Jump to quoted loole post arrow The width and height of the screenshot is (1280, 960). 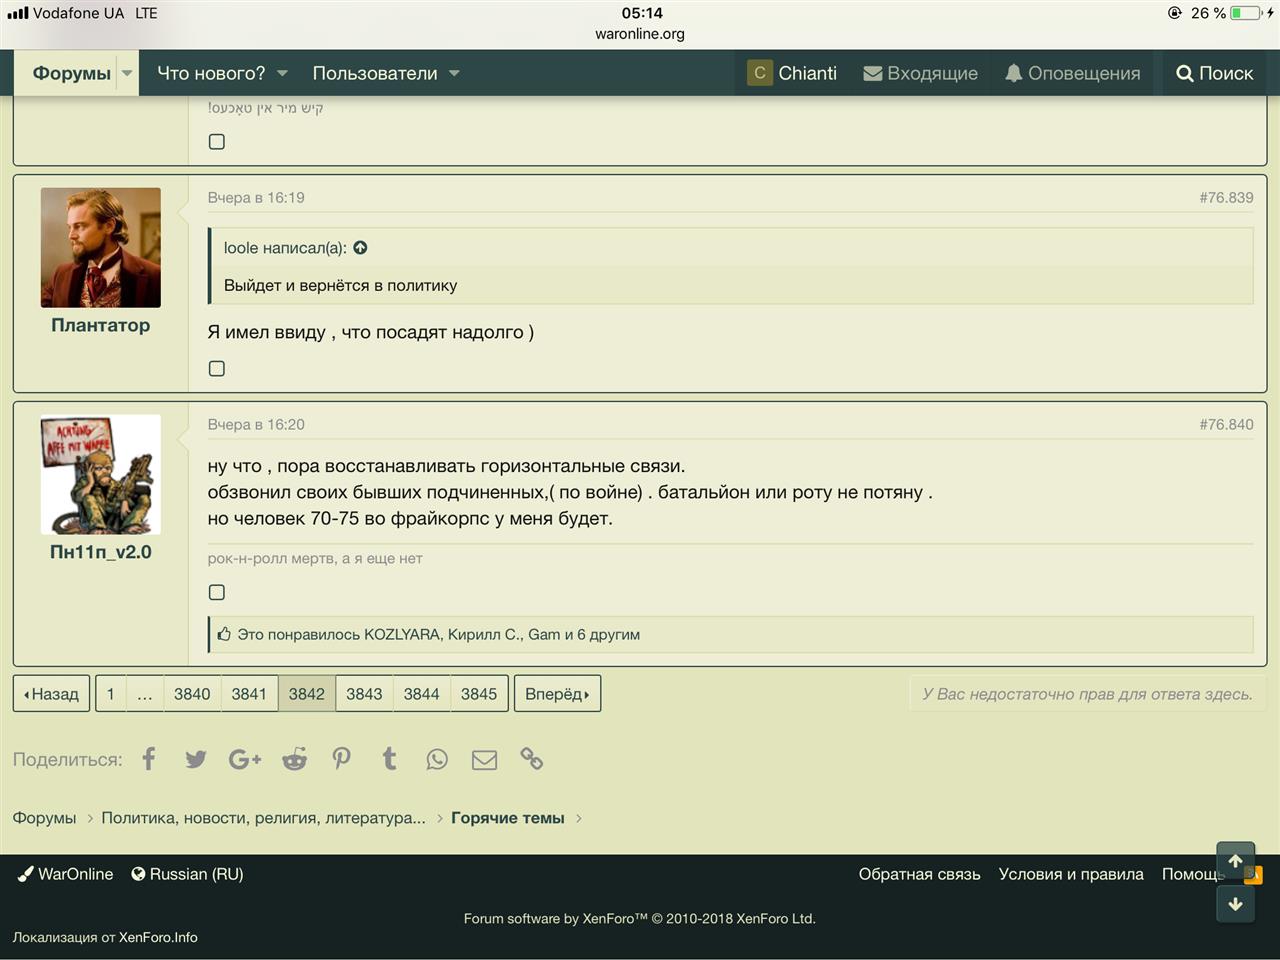coord(360,248)
